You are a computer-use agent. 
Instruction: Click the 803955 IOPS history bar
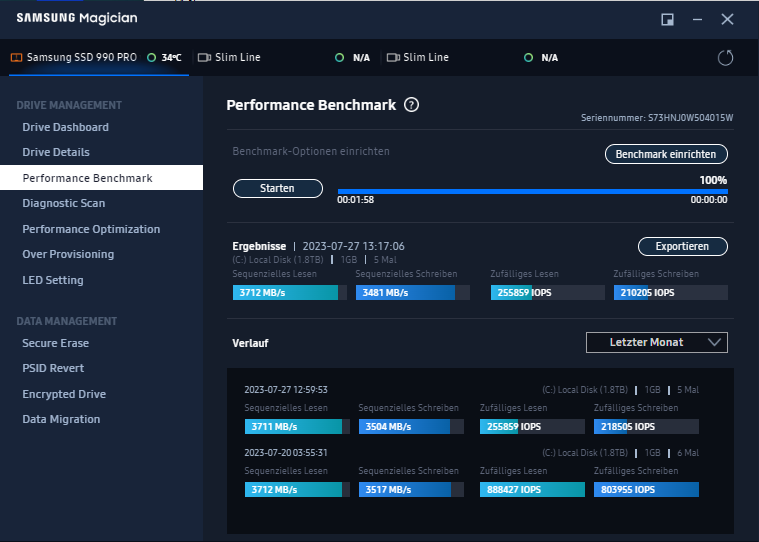(646, 489)
